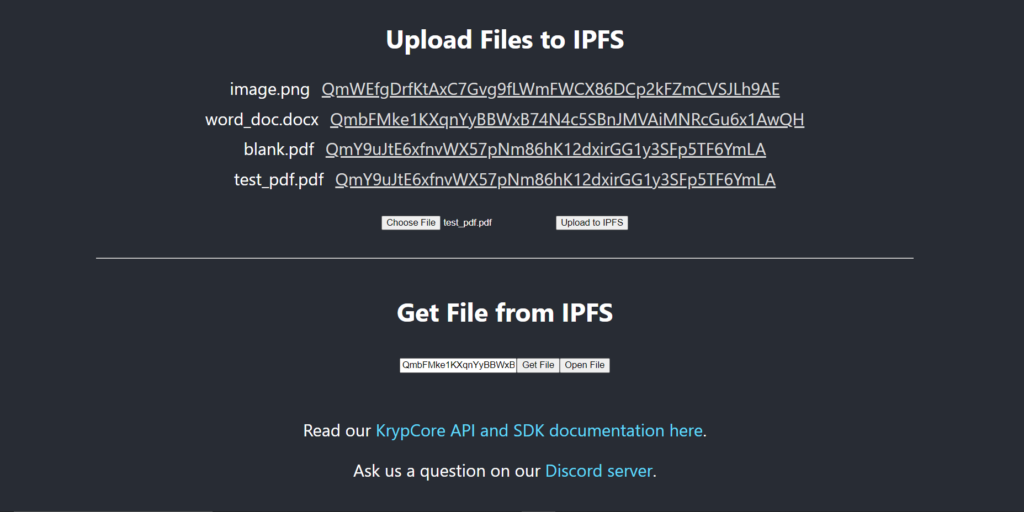Click the word_doc.docx file name label
Screen dimensions: 1024x512
click(x=262, y=120)
